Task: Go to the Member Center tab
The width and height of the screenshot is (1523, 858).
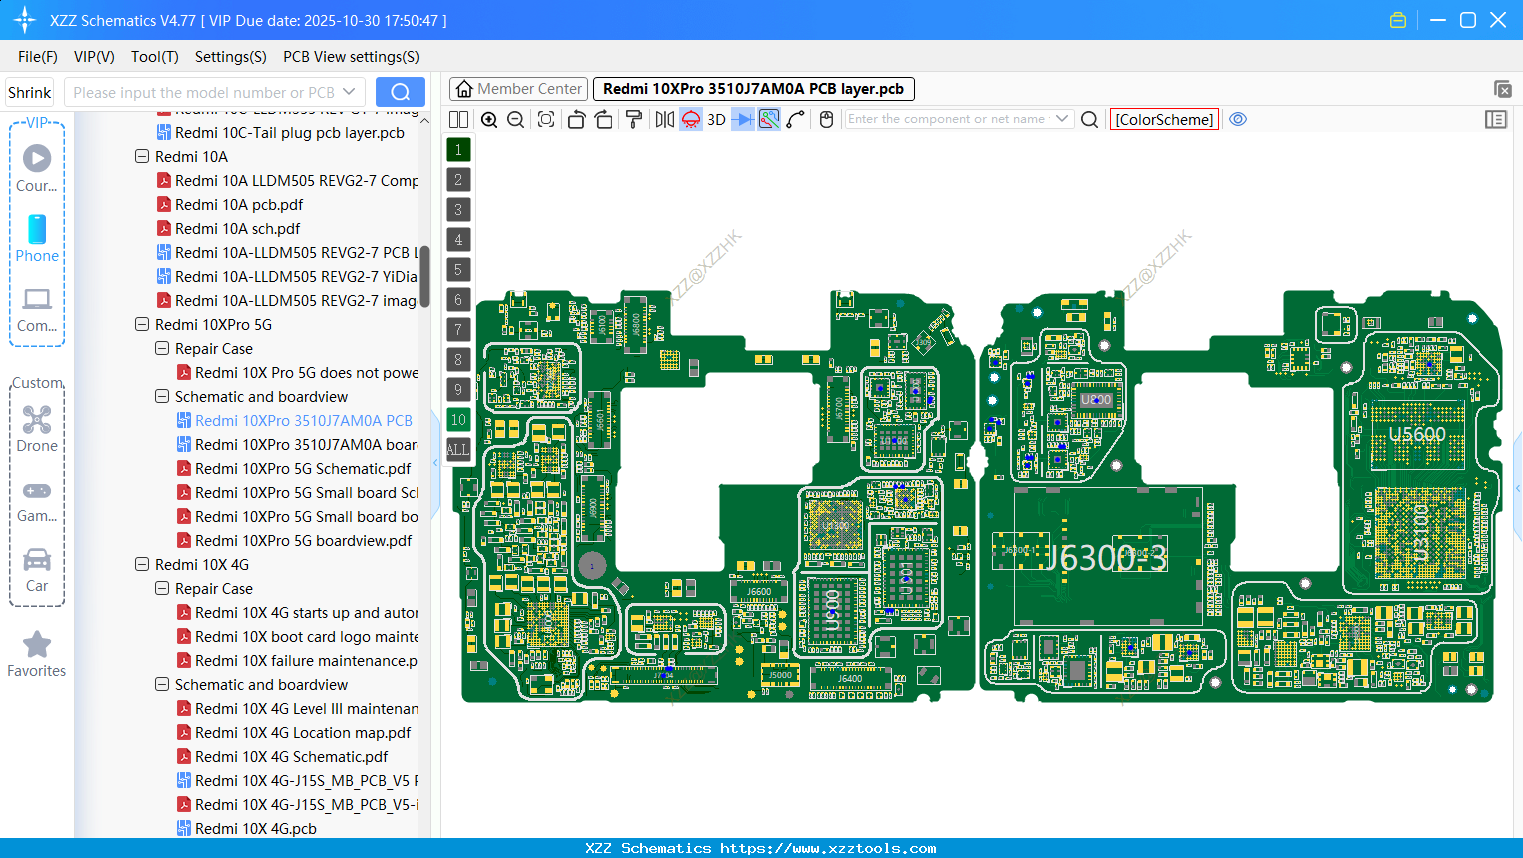Action: 518,89
